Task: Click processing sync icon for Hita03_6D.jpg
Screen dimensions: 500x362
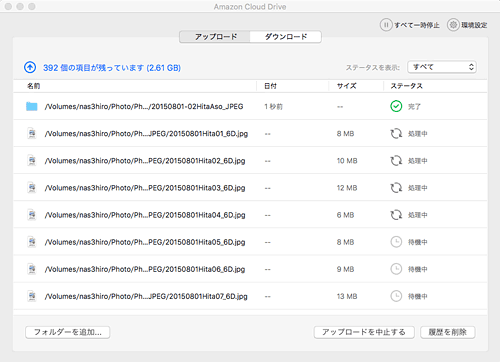Action: [396, 188]
